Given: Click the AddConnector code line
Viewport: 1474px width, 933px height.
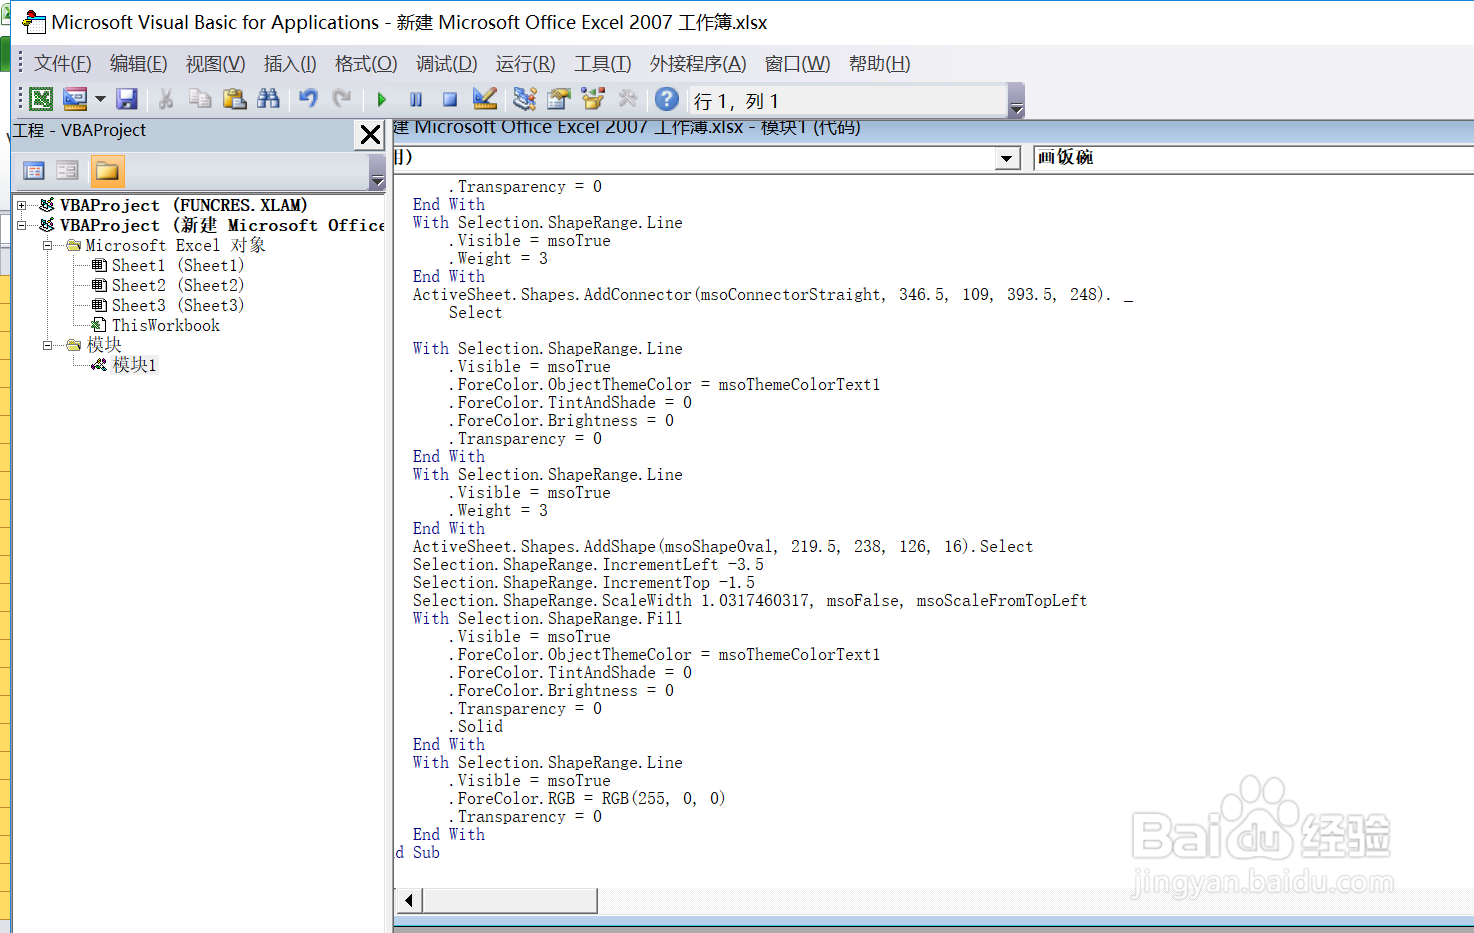Looking at the screenshot, I should pos(773,295).
